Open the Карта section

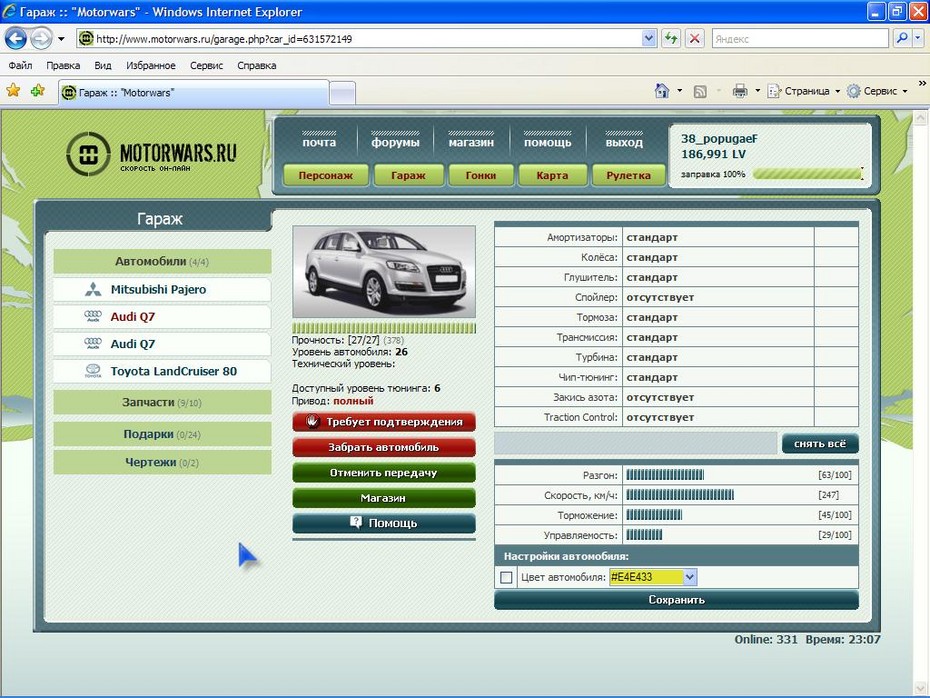[552, 176]
